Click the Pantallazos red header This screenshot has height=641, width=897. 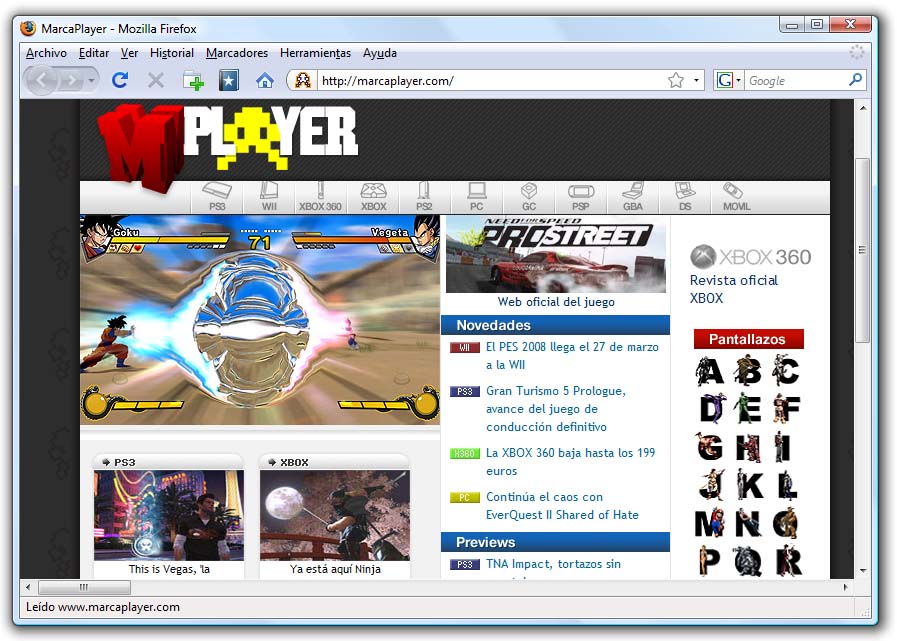748,339
